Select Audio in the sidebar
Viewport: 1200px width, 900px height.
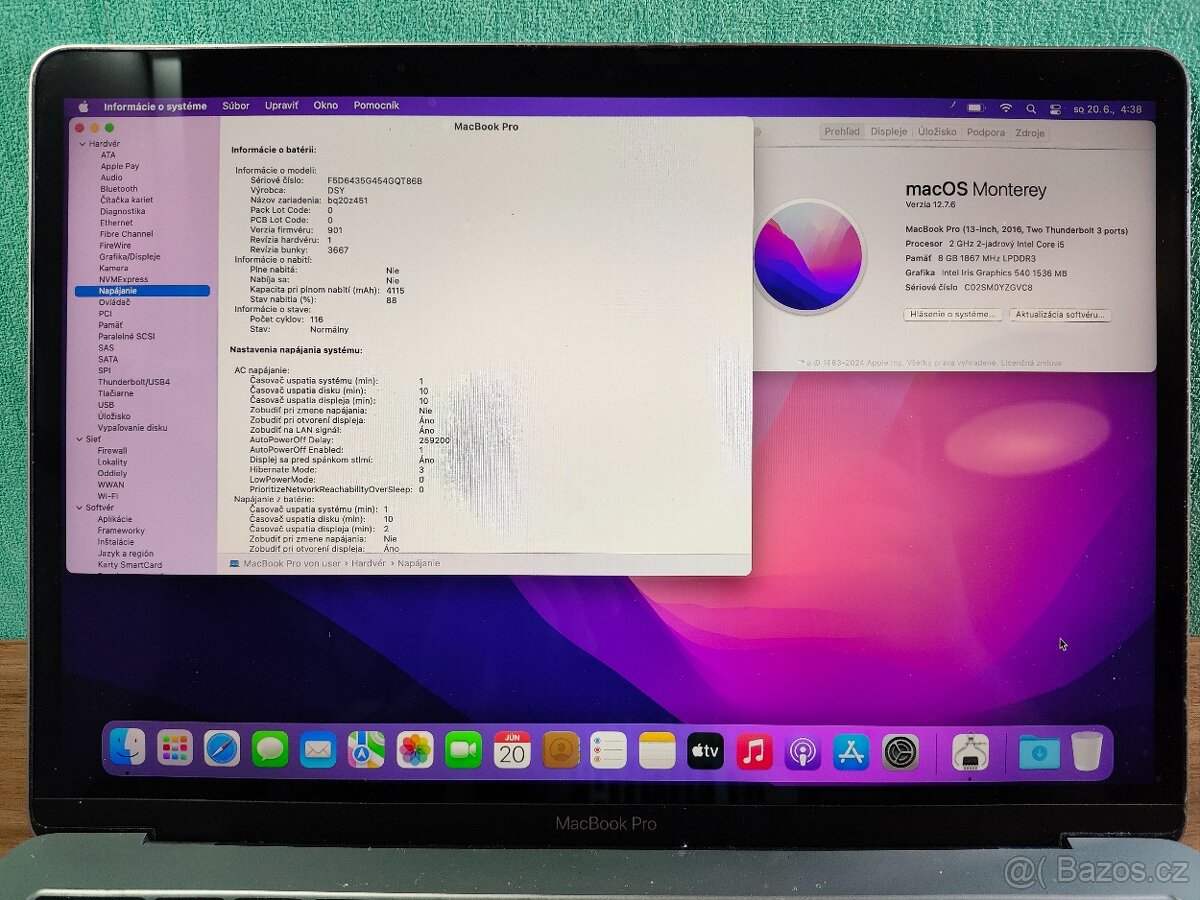[x=111, y=178]
